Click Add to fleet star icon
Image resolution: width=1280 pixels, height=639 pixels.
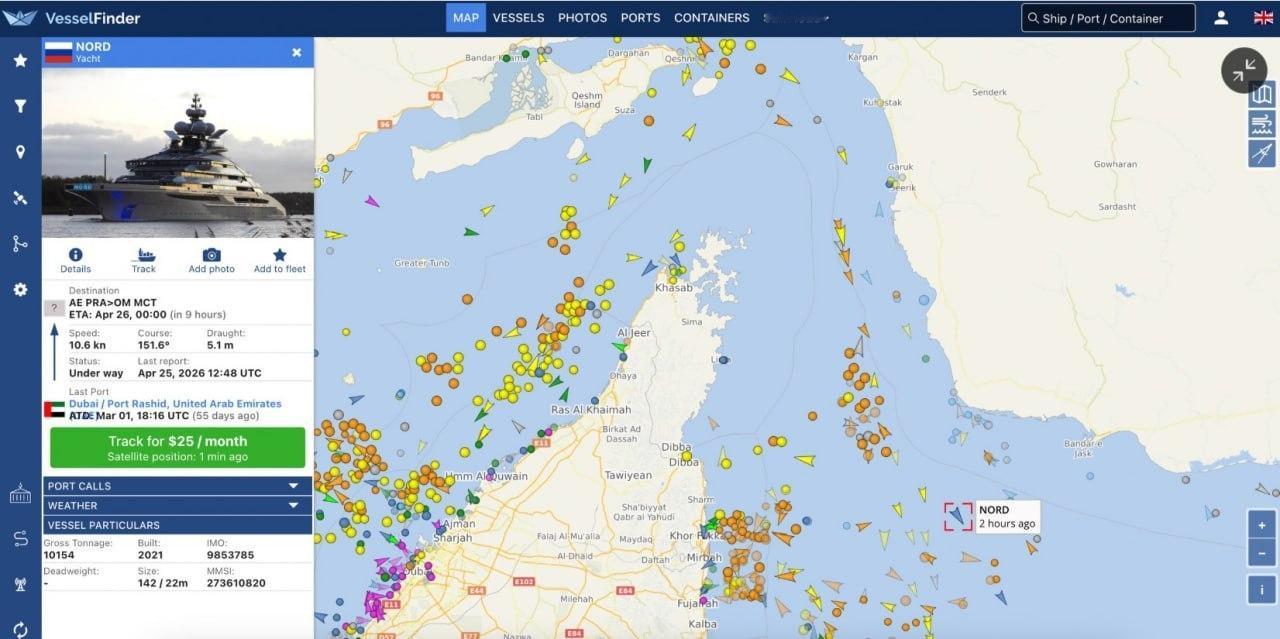tap(280, 255)
